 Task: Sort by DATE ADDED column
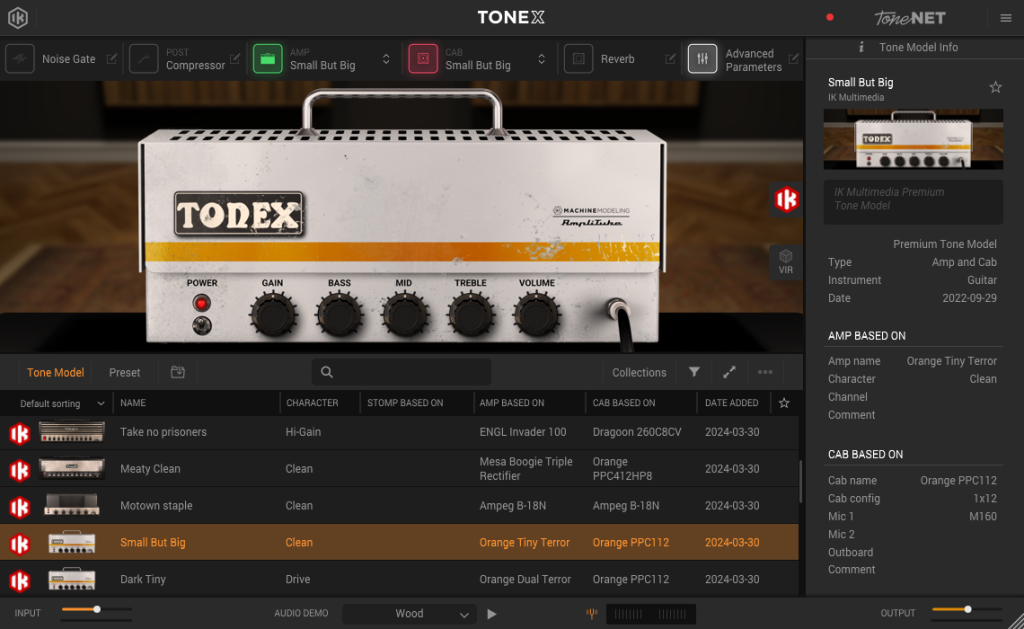731,403
